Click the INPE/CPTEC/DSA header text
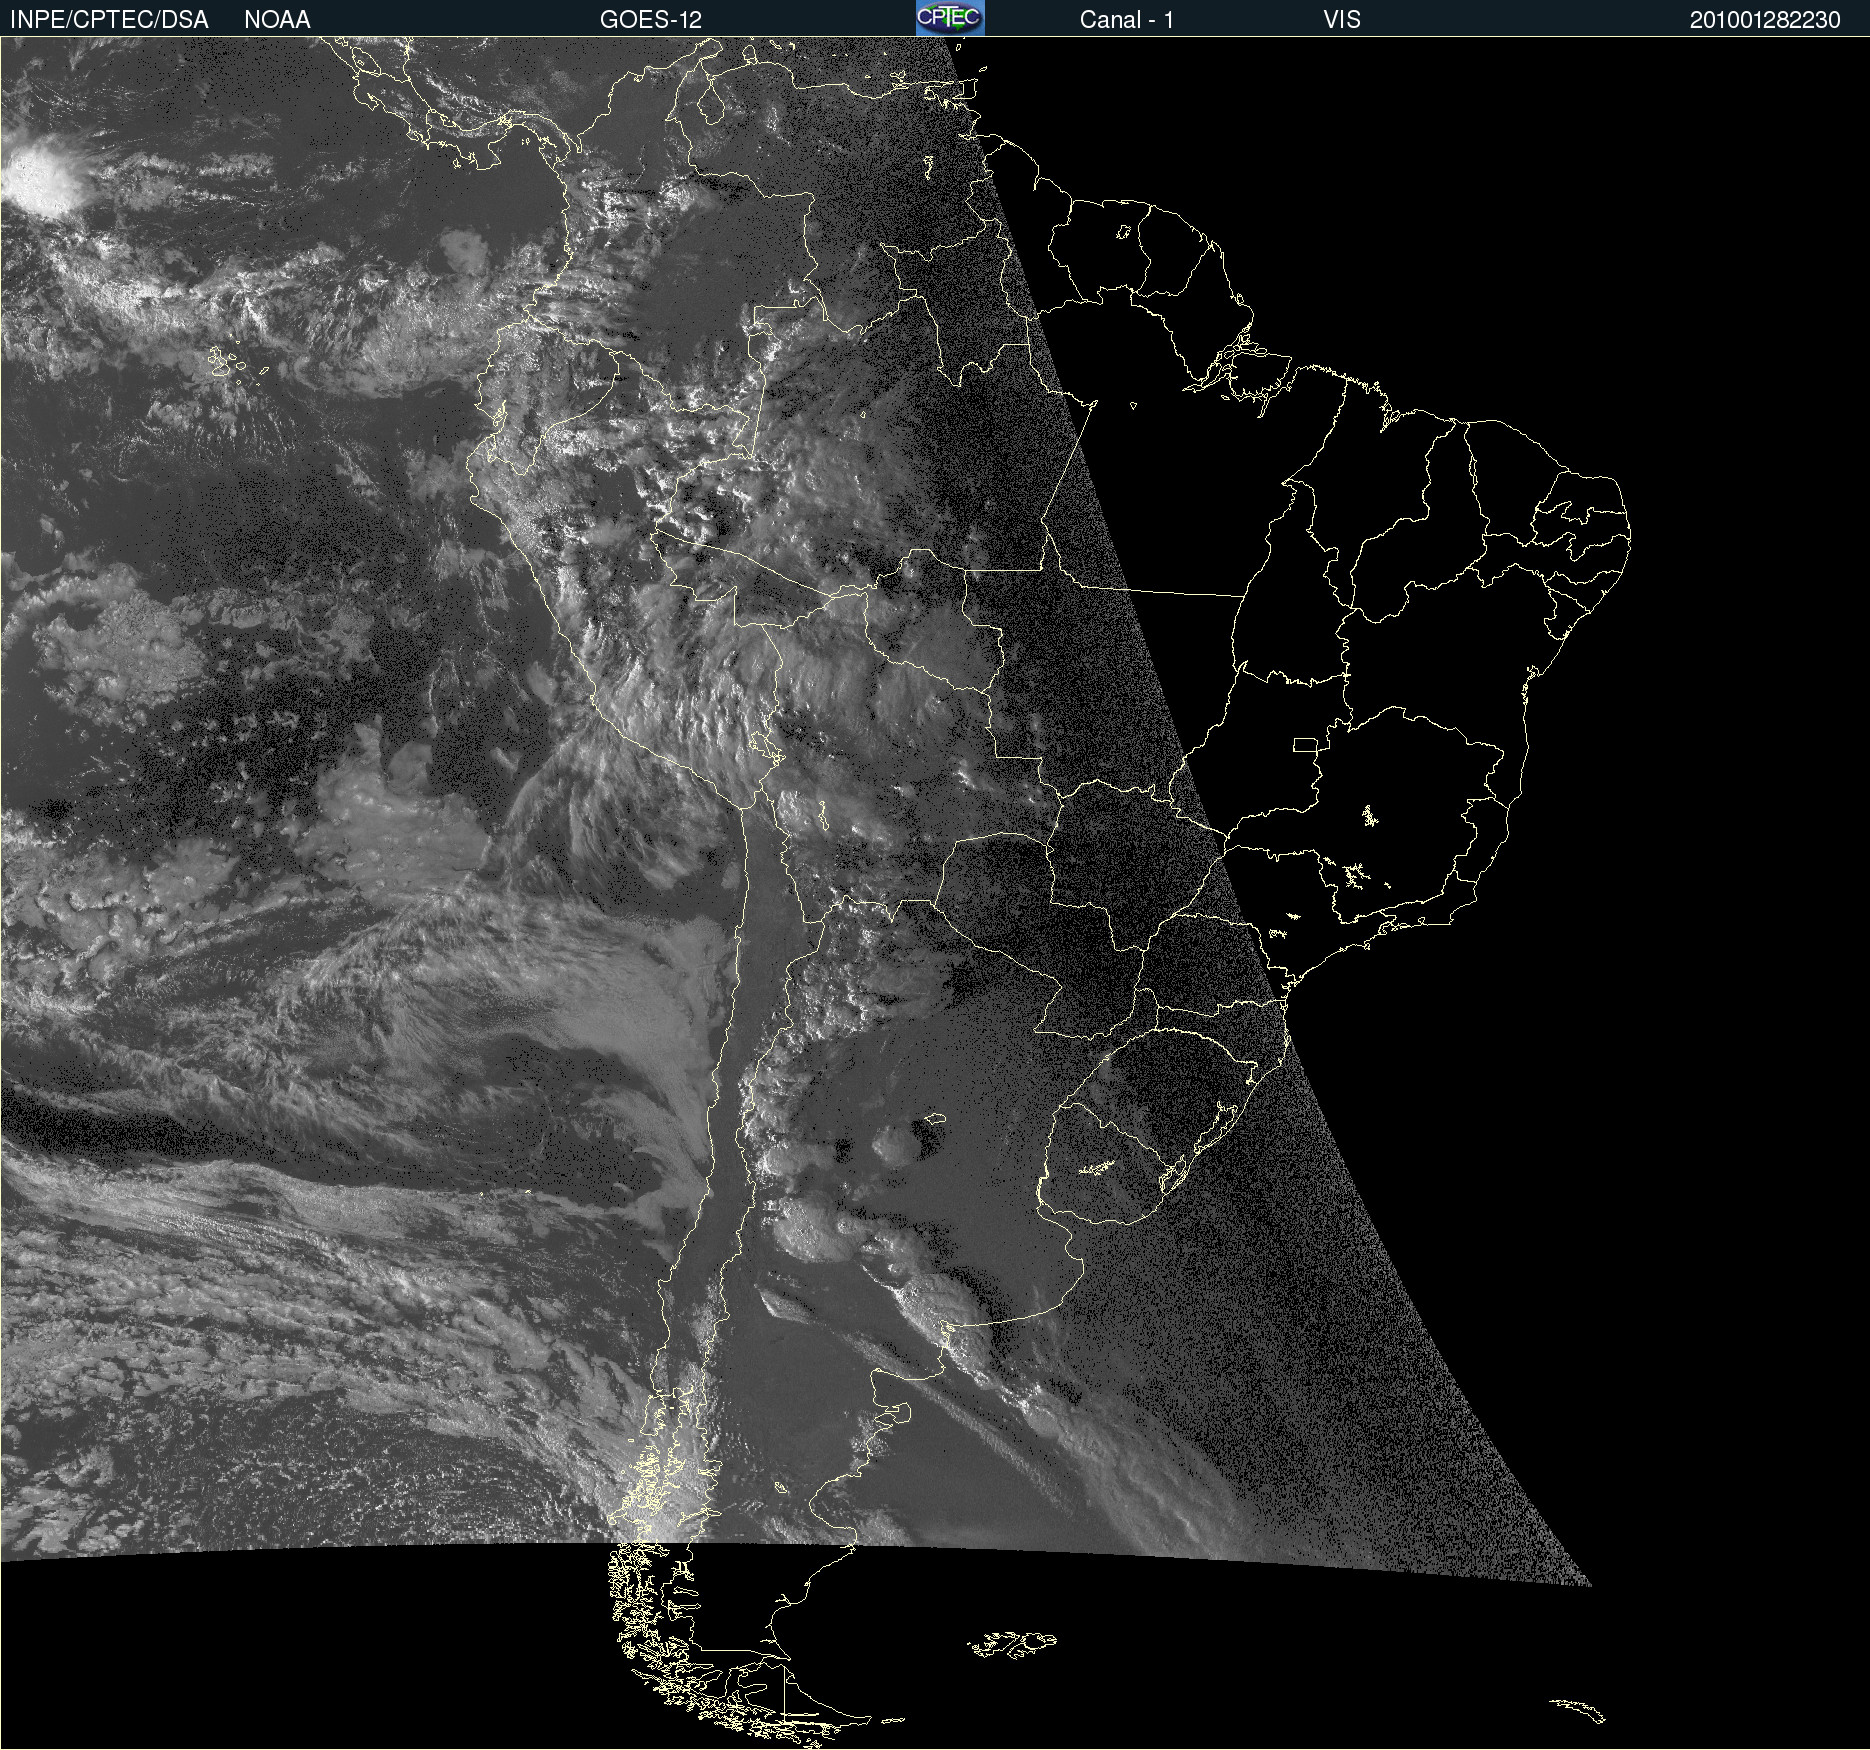Screen dimensions: 1870x1750 click(x=109, y=20)
